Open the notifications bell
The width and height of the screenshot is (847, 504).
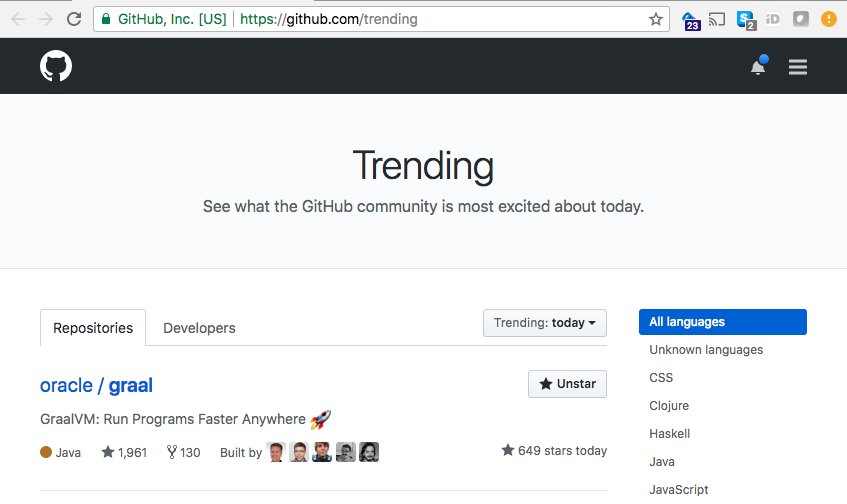pos(758,66)
